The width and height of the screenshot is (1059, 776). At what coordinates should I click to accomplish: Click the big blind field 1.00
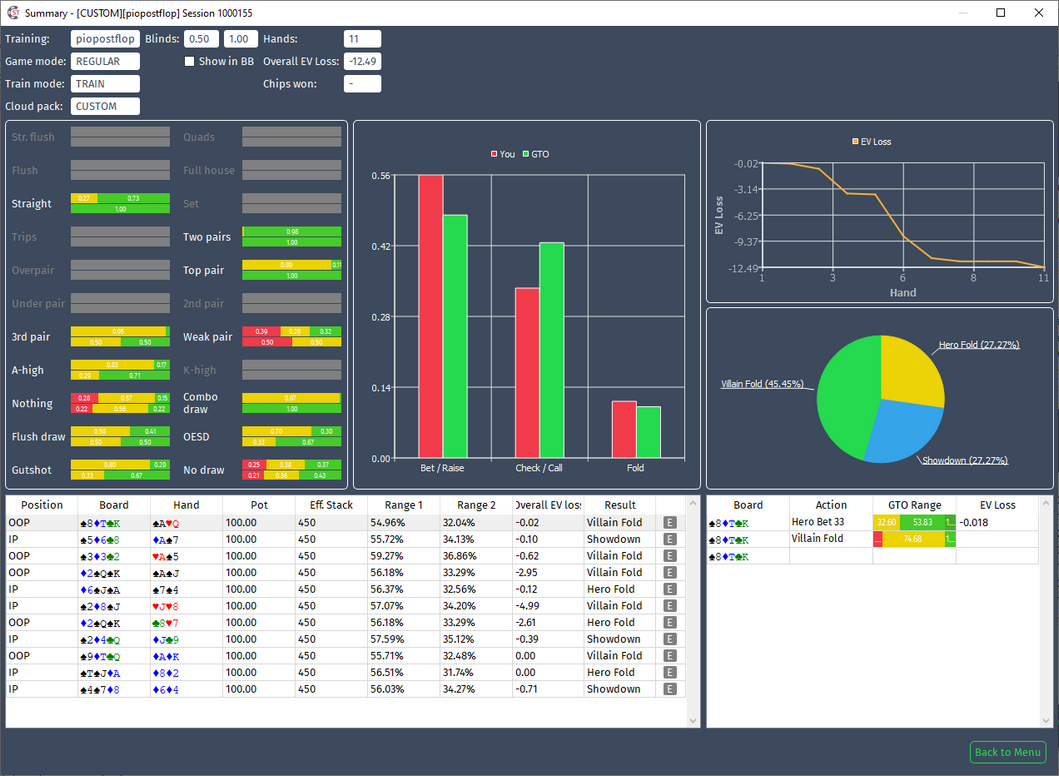241,39
